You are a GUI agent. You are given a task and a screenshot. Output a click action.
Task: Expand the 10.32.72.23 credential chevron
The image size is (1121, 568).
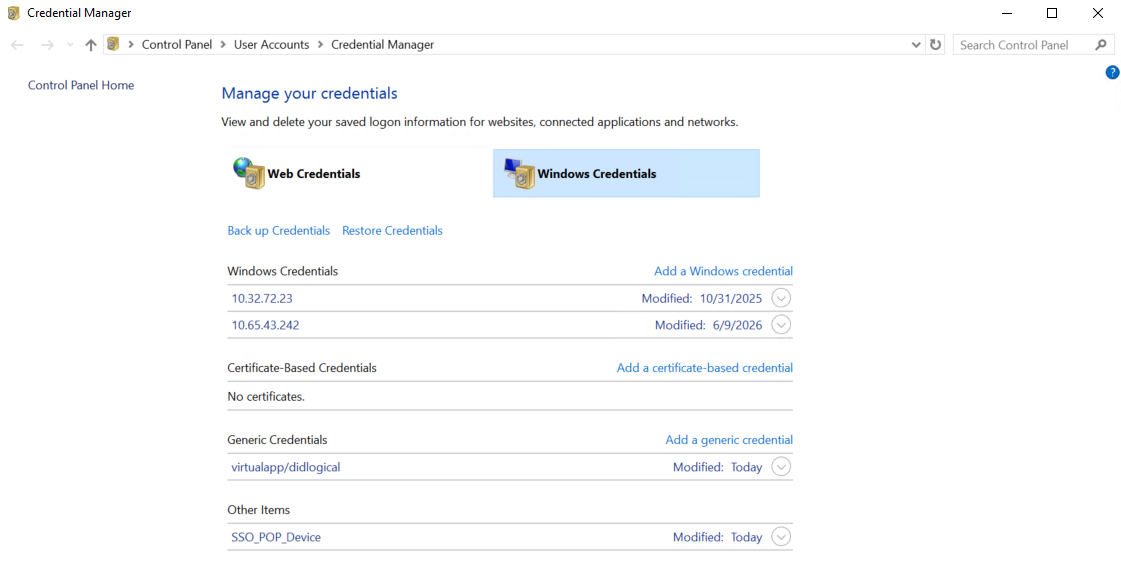click(781, 298)
